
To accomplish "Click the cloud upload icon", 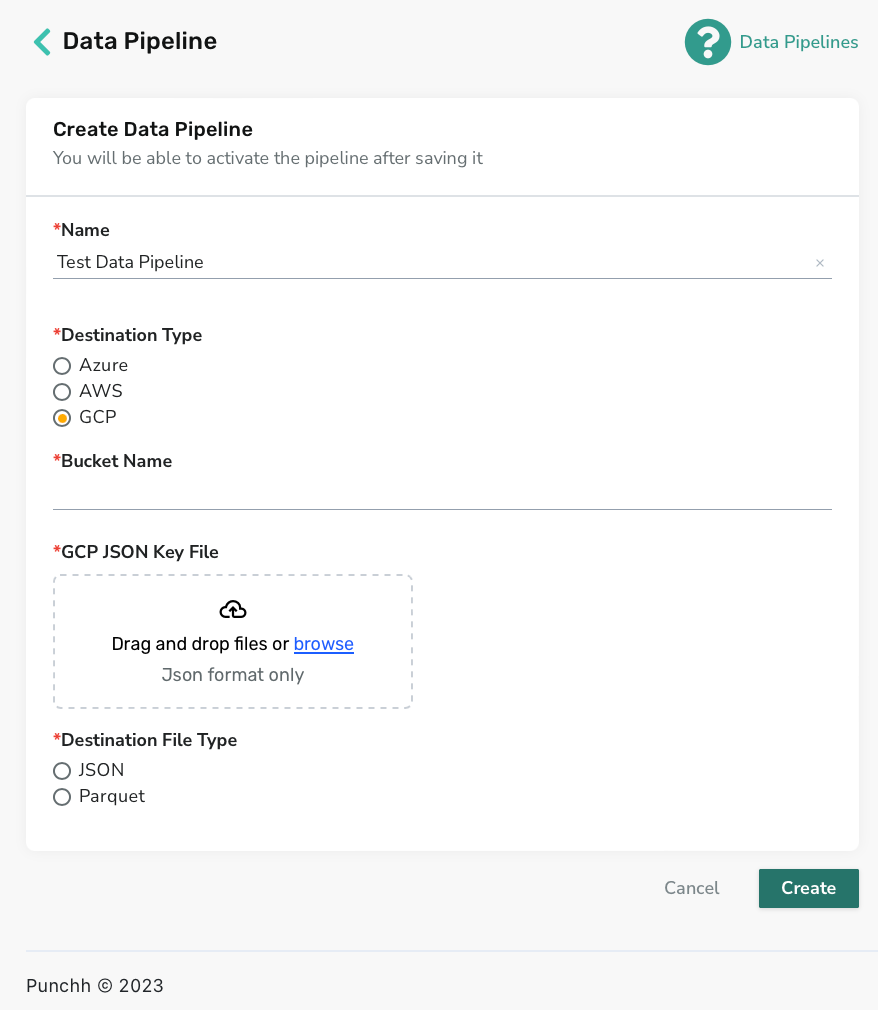I will pyautogui.click(x=233, y=609).
